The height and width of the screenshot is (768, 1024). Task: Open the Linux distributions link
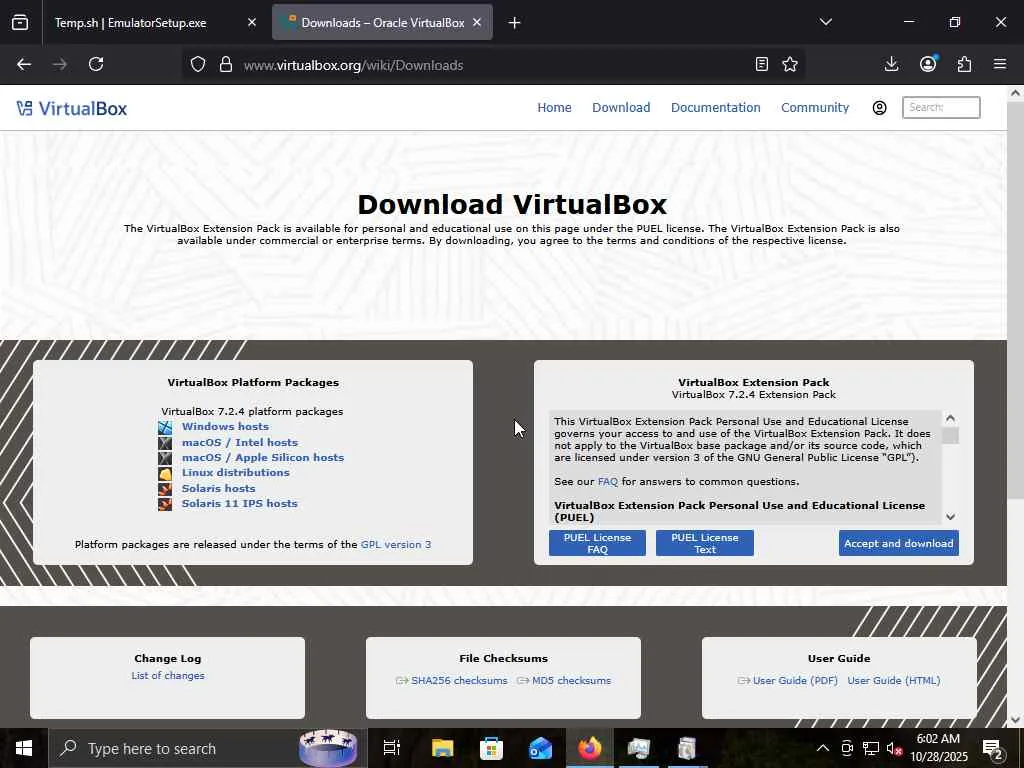coord(236,473)
